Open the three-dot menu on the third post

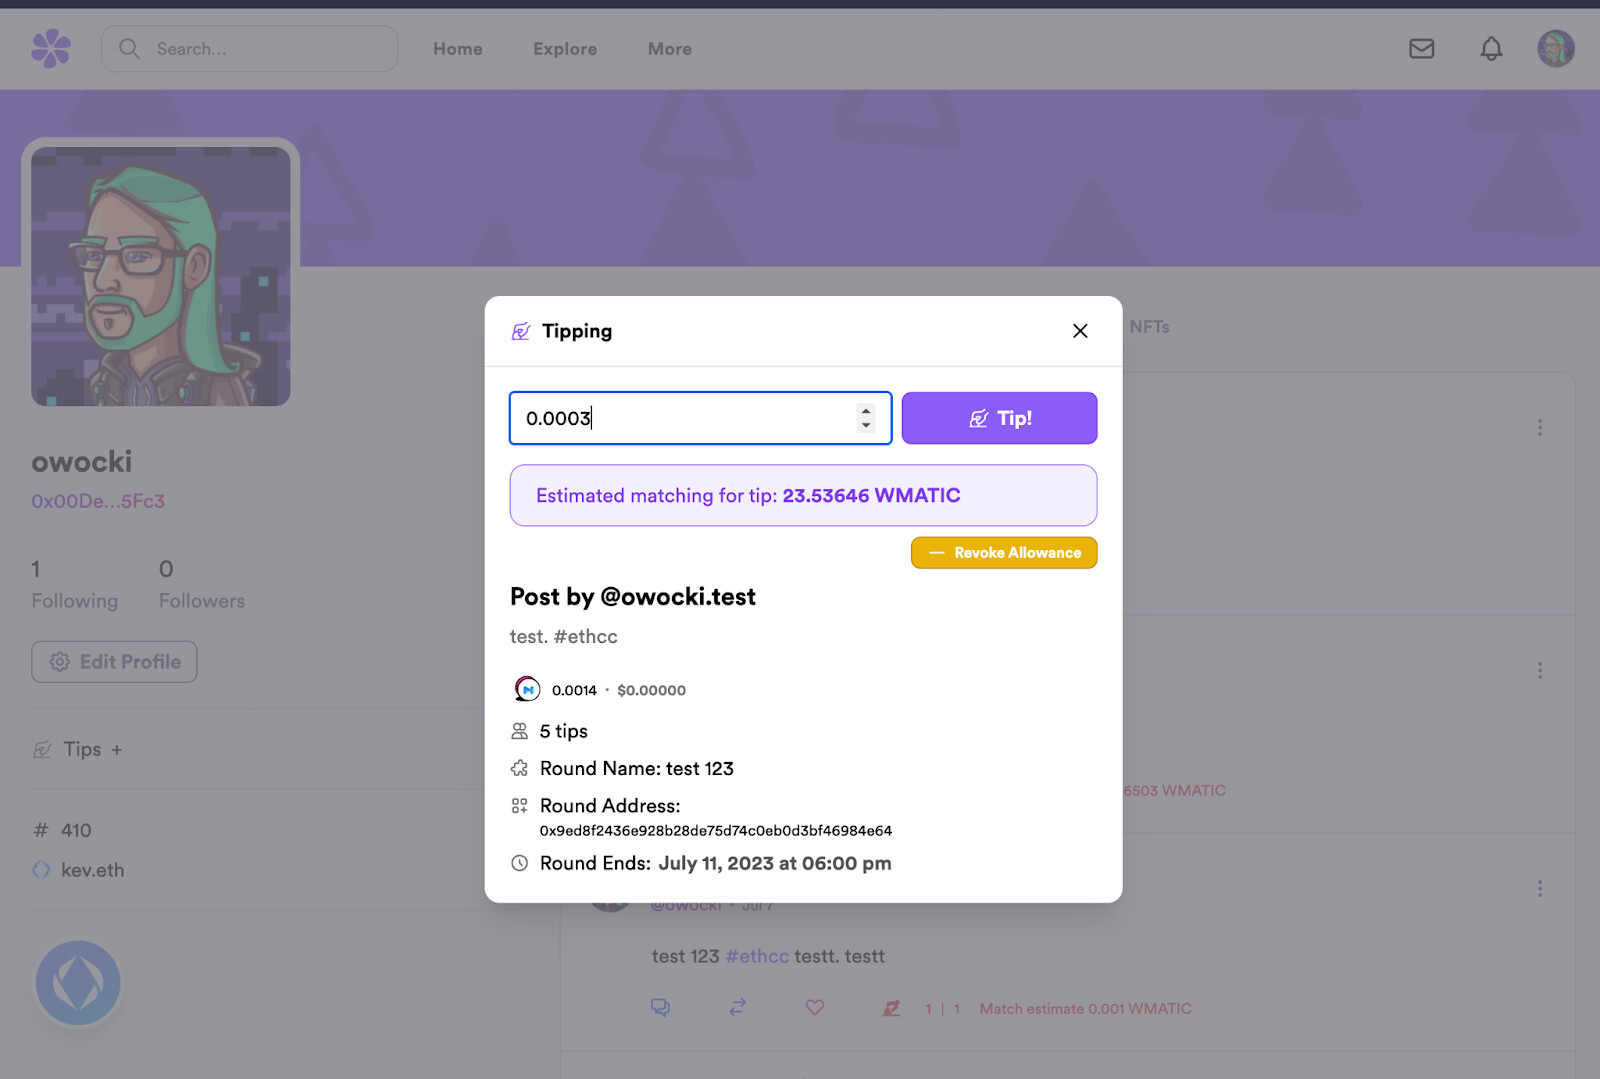tap(1540, 889)
